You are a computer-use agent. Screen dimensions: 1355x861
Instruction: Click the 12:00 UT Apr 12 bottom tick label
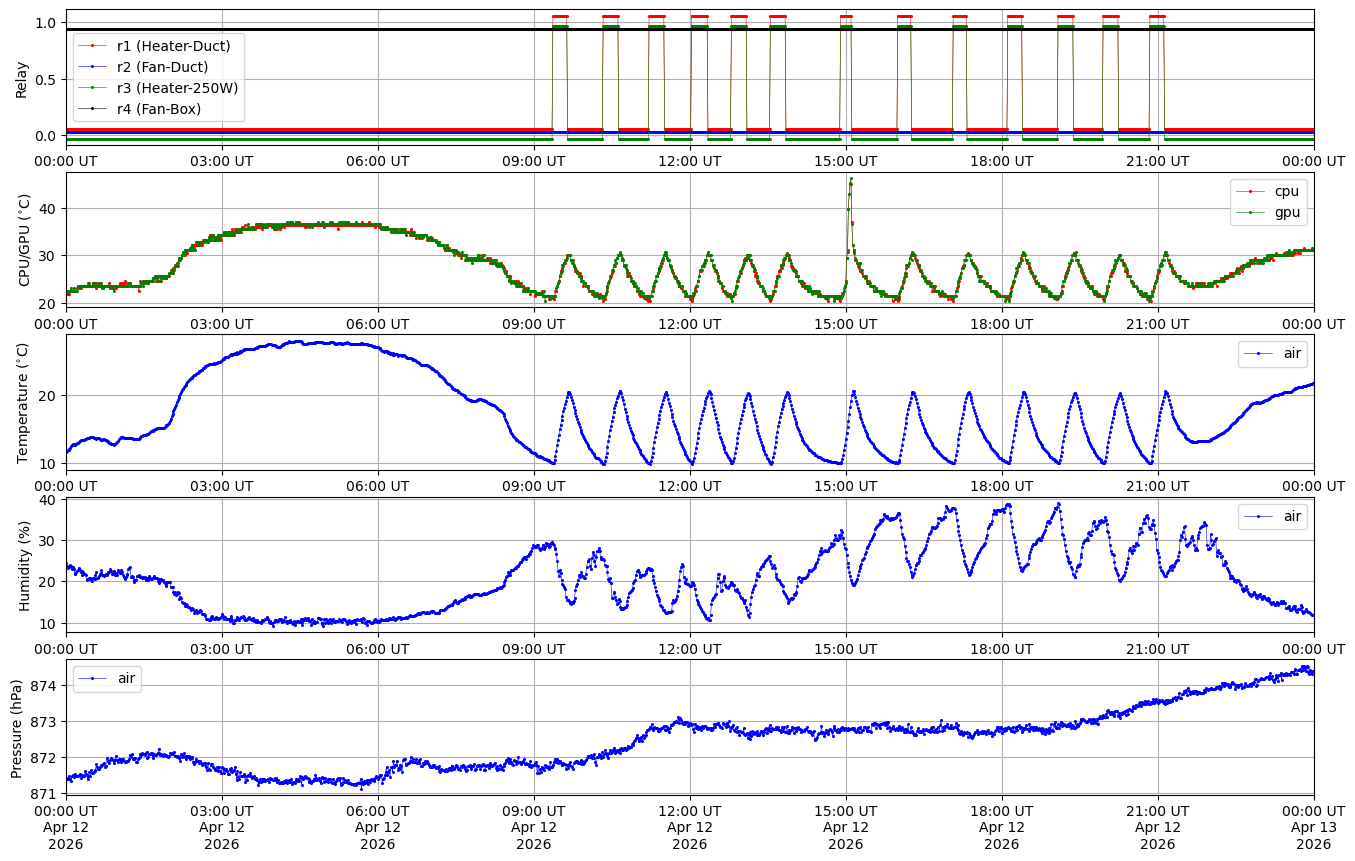click(690, 825)
